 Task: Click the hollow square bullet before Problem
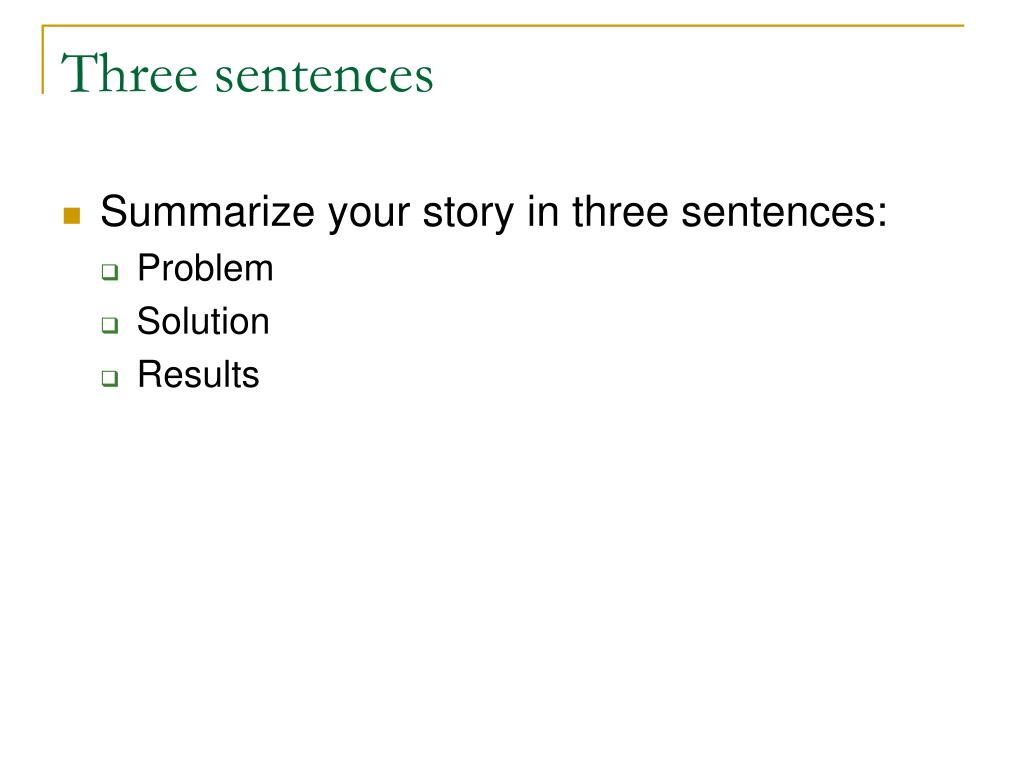110,272
